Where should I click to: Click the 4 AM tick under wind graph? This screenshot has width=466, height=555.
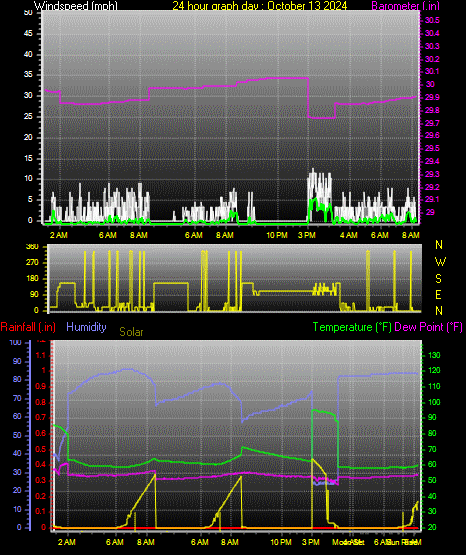pos(349,235)
